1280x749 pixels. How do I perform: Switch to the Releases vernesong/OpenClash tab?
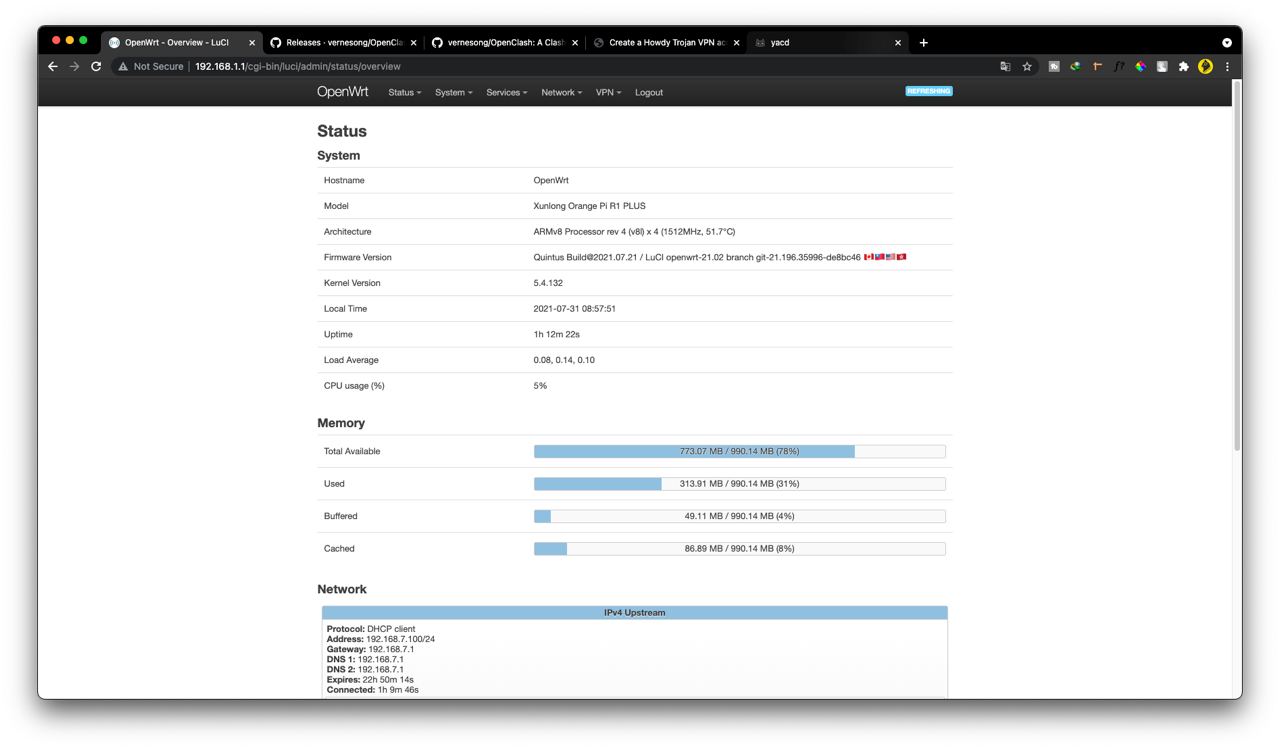(343, 43)
